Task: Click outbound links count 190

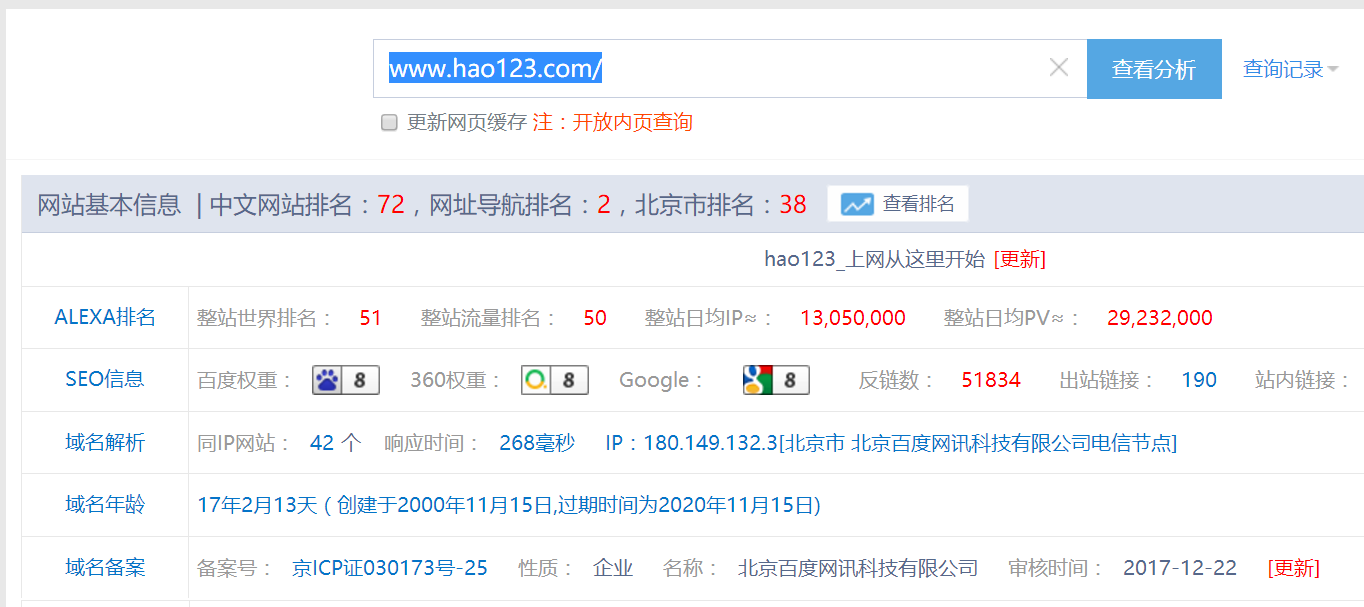Action: pos(1199,380)
